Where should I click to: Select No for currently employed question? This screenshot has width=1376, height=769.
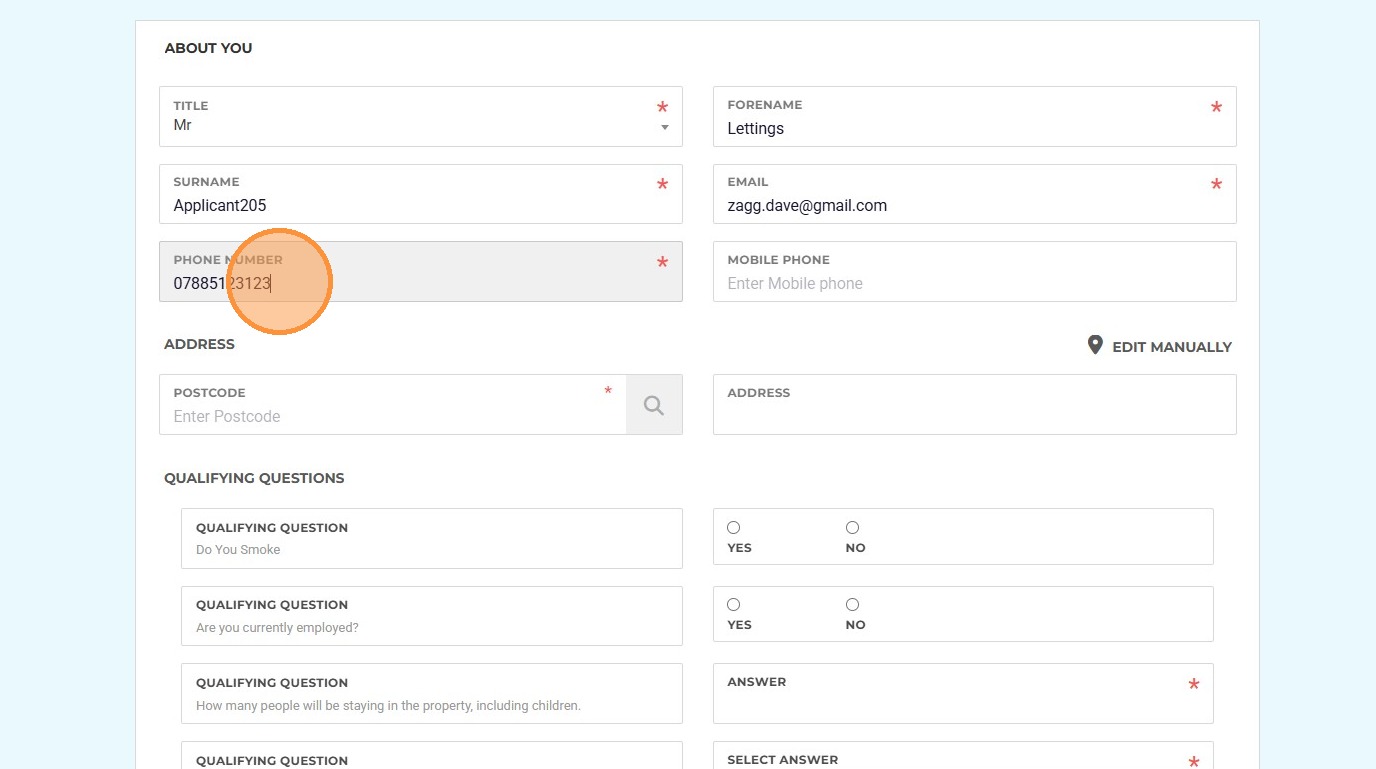[853, 604]
